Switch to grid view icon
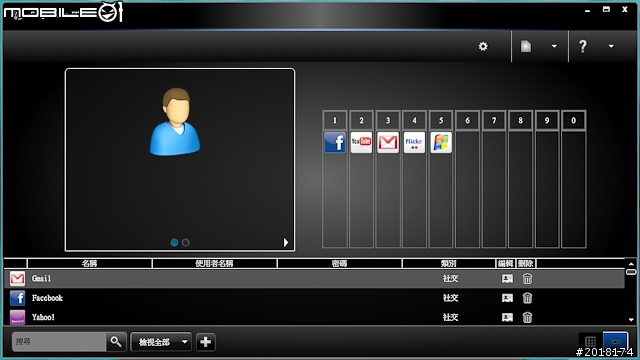 590,341
